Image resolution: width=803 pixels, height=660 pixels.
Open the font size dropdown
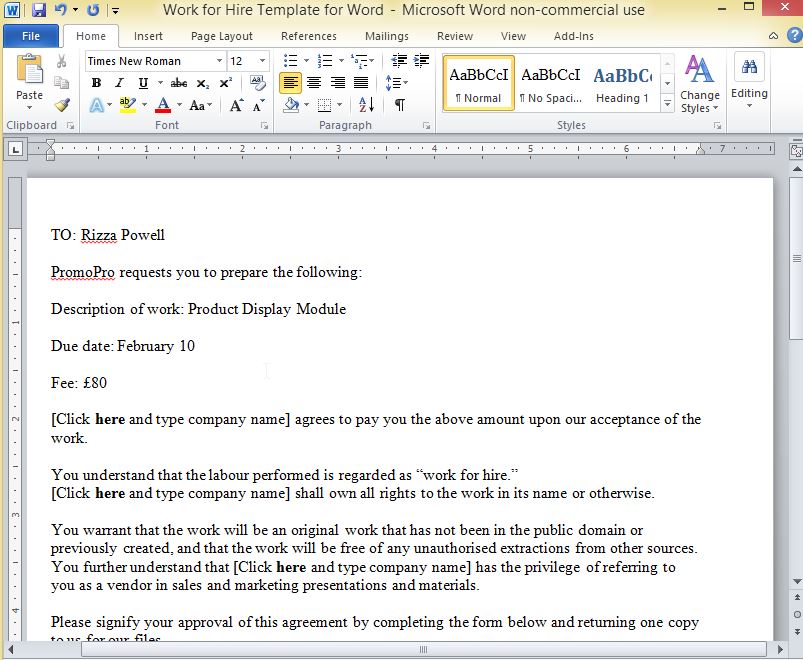click(263, 61)
